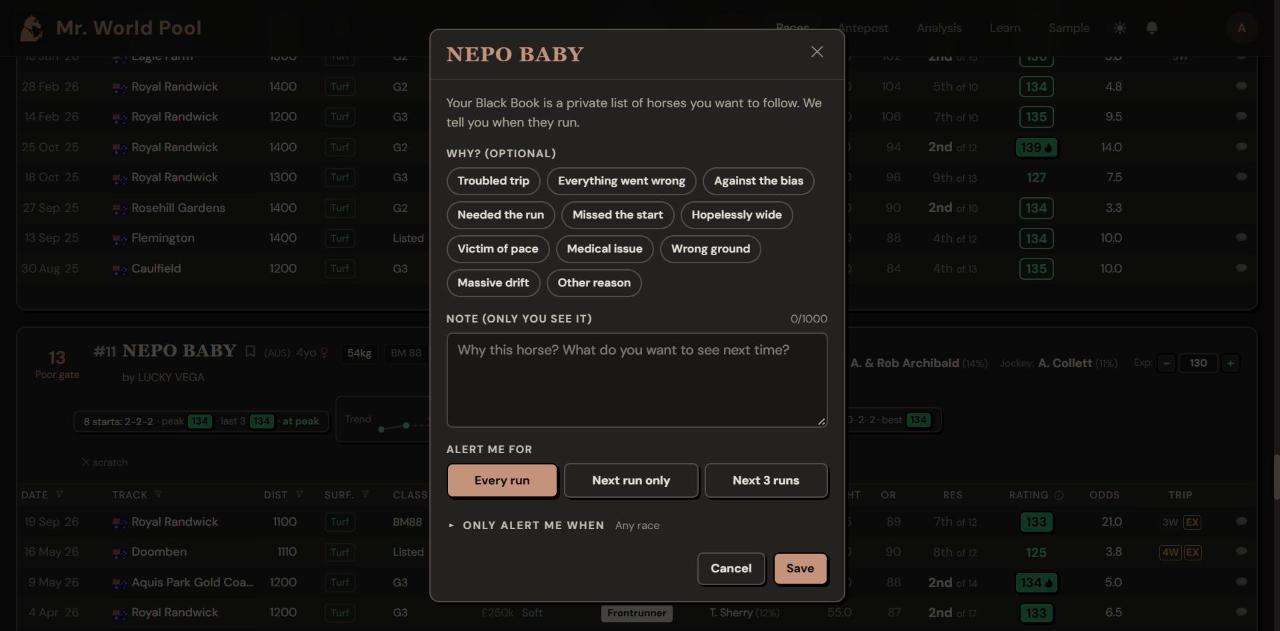
Task: Open the user avatar "A" menu
Action: click(1242, 28)
